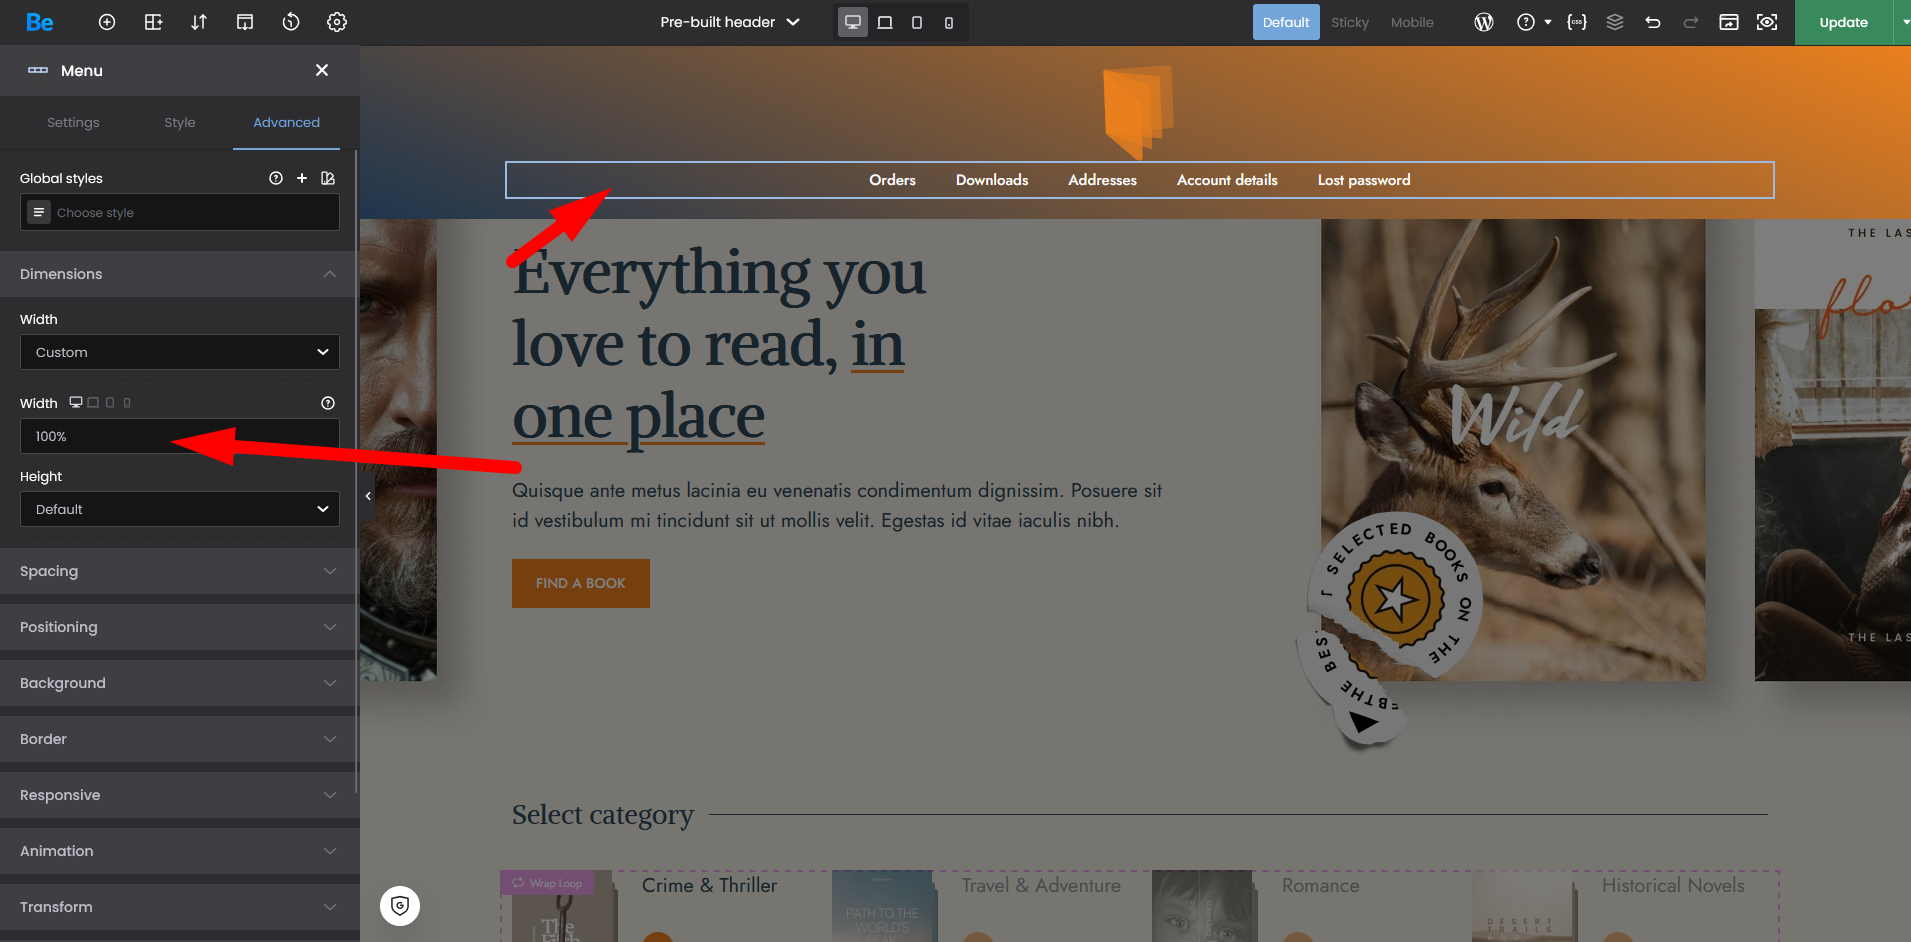Open the navigator layers icon

[x=1615, y=22]
